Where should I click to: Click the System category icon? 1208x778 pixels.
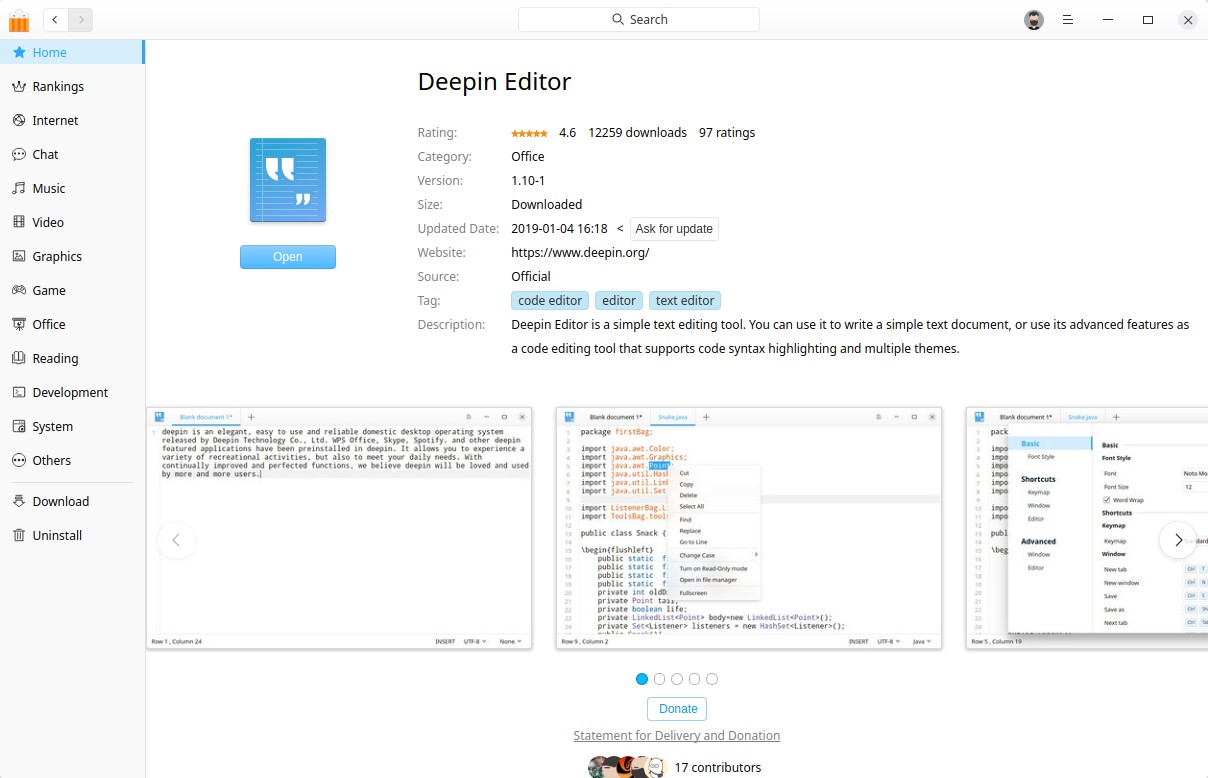19,426
